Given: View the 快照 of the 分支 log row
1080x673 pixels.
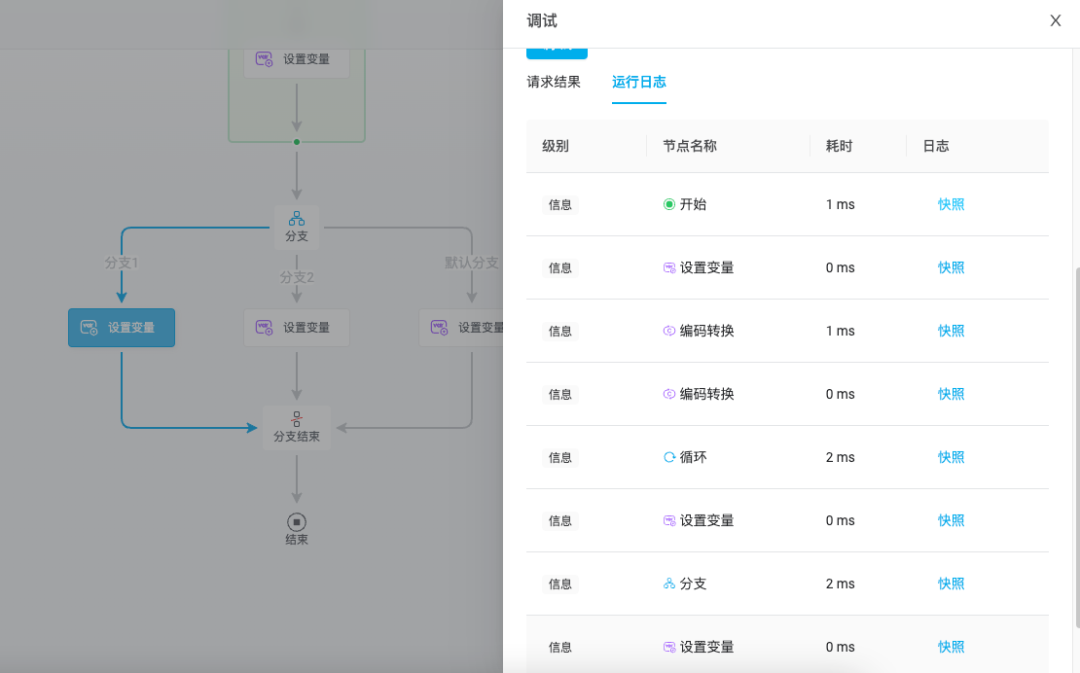Looking at the screenshot, I should pos(951,584).
